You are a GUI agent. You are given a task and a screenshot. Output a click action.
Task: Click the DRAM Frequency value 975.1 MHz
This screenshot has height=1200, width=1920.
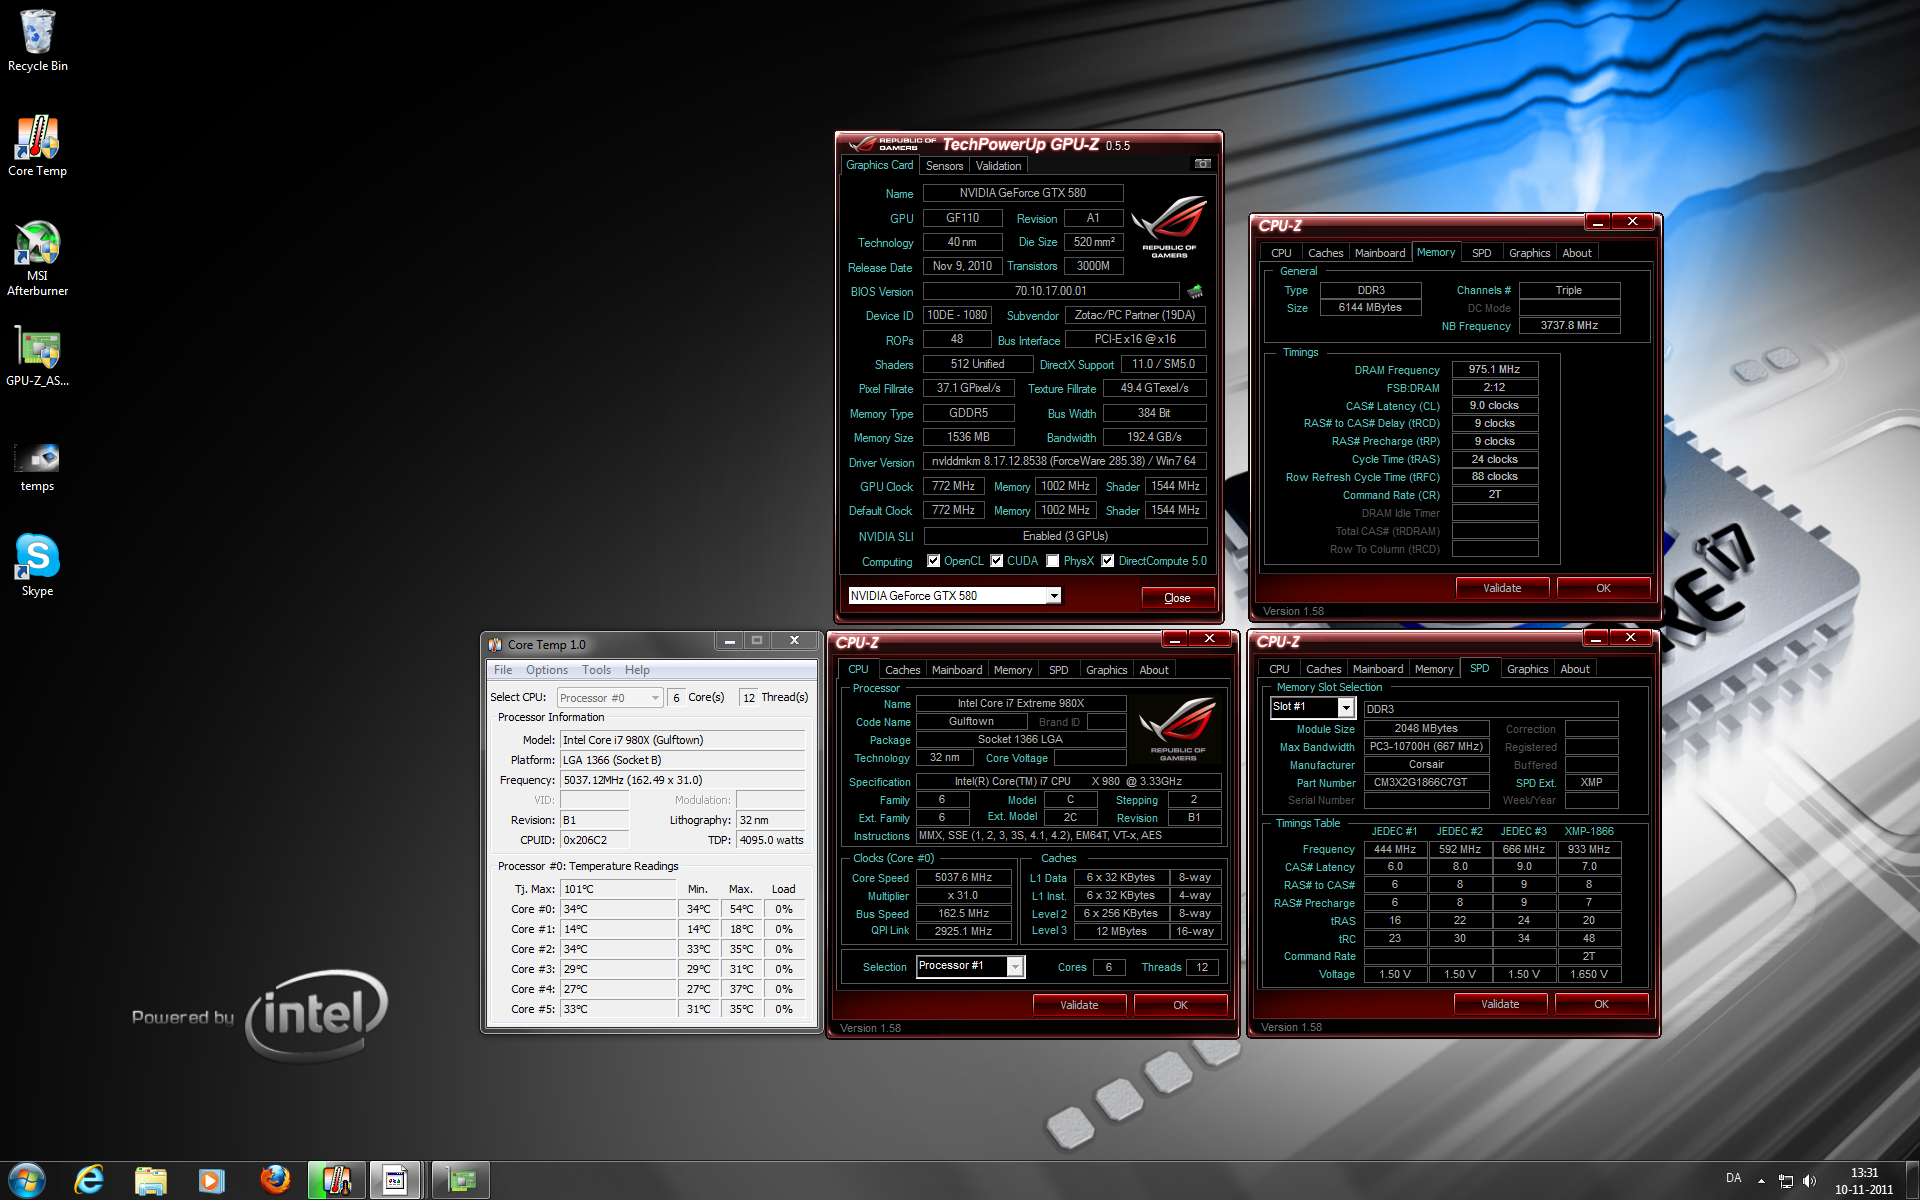pyautogui.click(x=1494, y=369)
